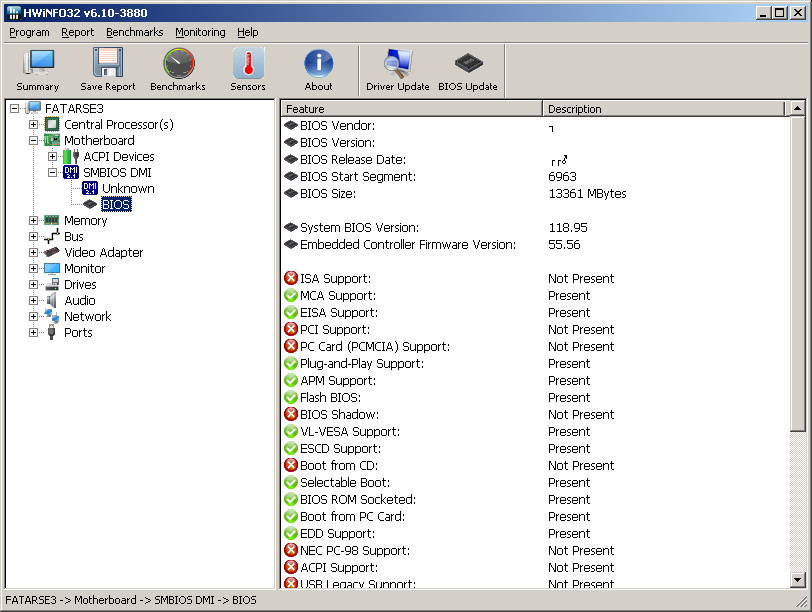Viewport: 812px width, 612px height.
Task: Expand the Audio tree node
Action: click(x=34, y=301)
